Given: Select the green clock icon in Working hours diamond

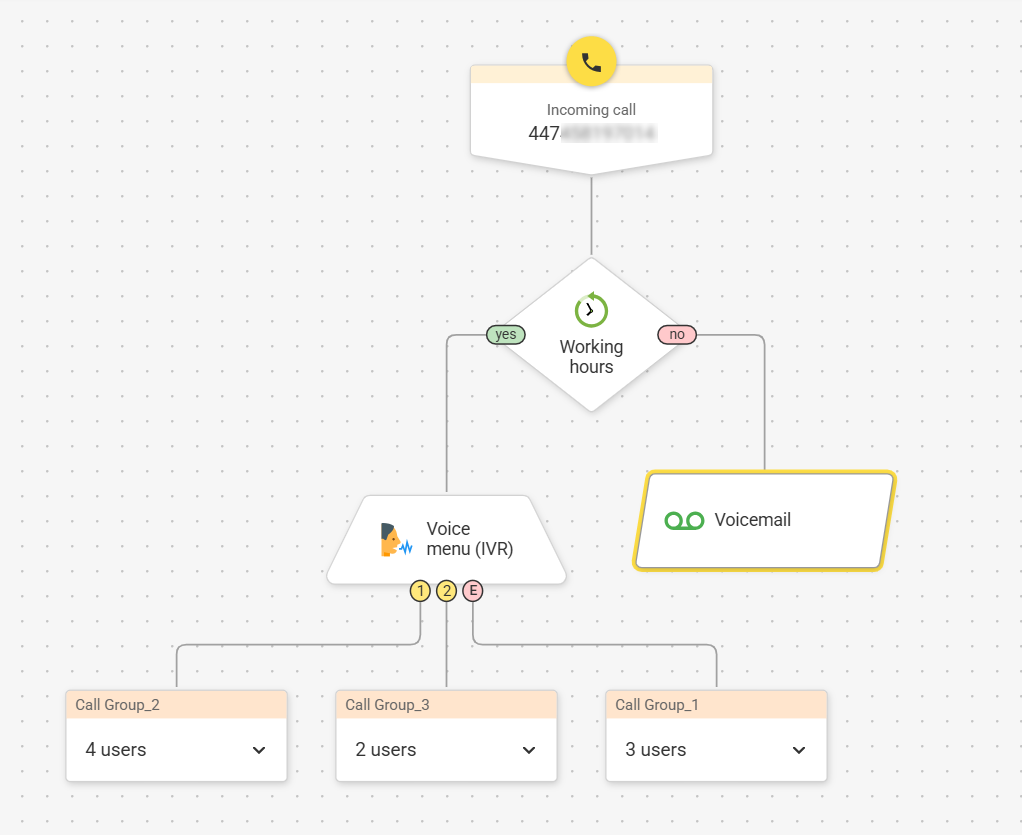Looking at the screenshot, I should 591,310.
